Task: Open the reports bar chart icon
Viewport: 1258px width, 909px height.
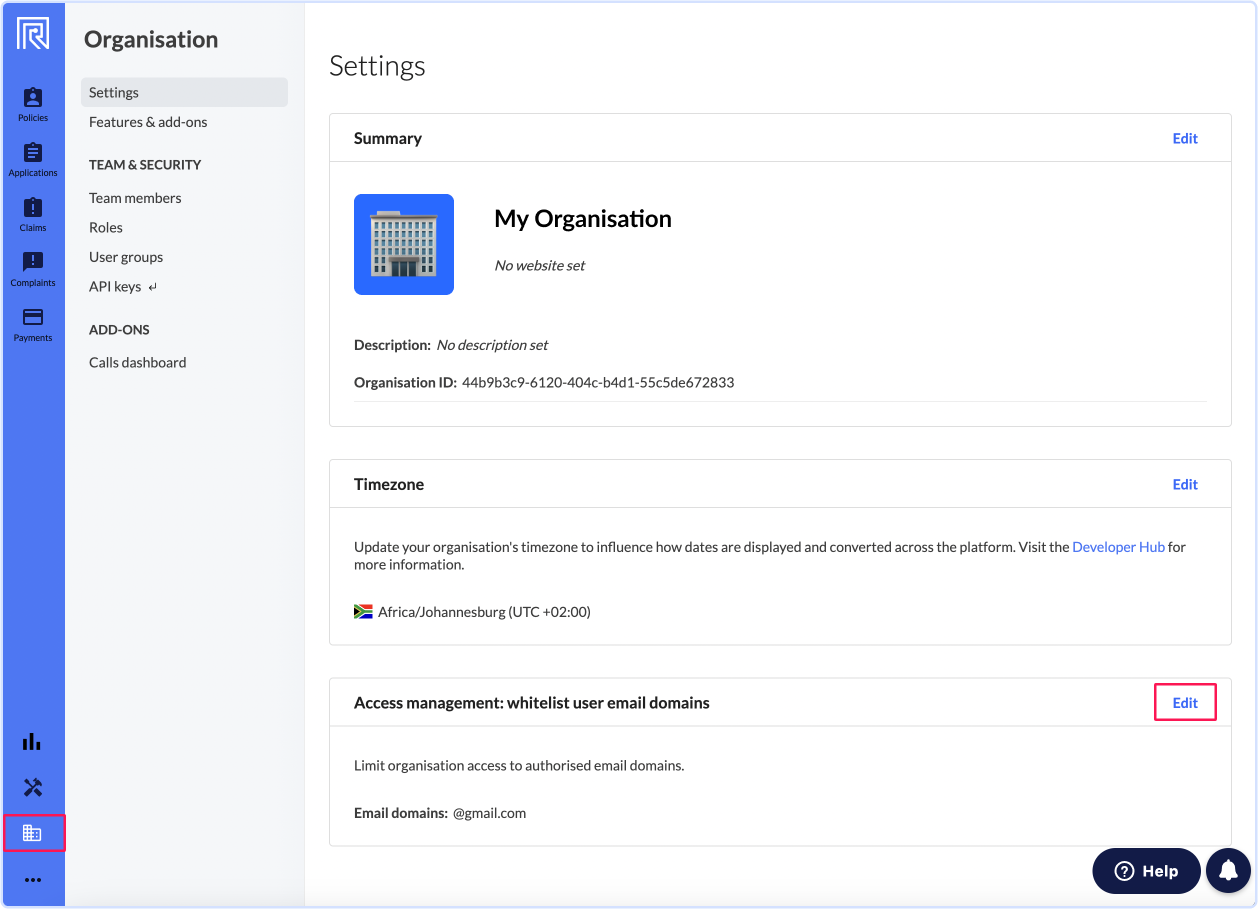Action: pyautogui.click(x=33, y=742)
